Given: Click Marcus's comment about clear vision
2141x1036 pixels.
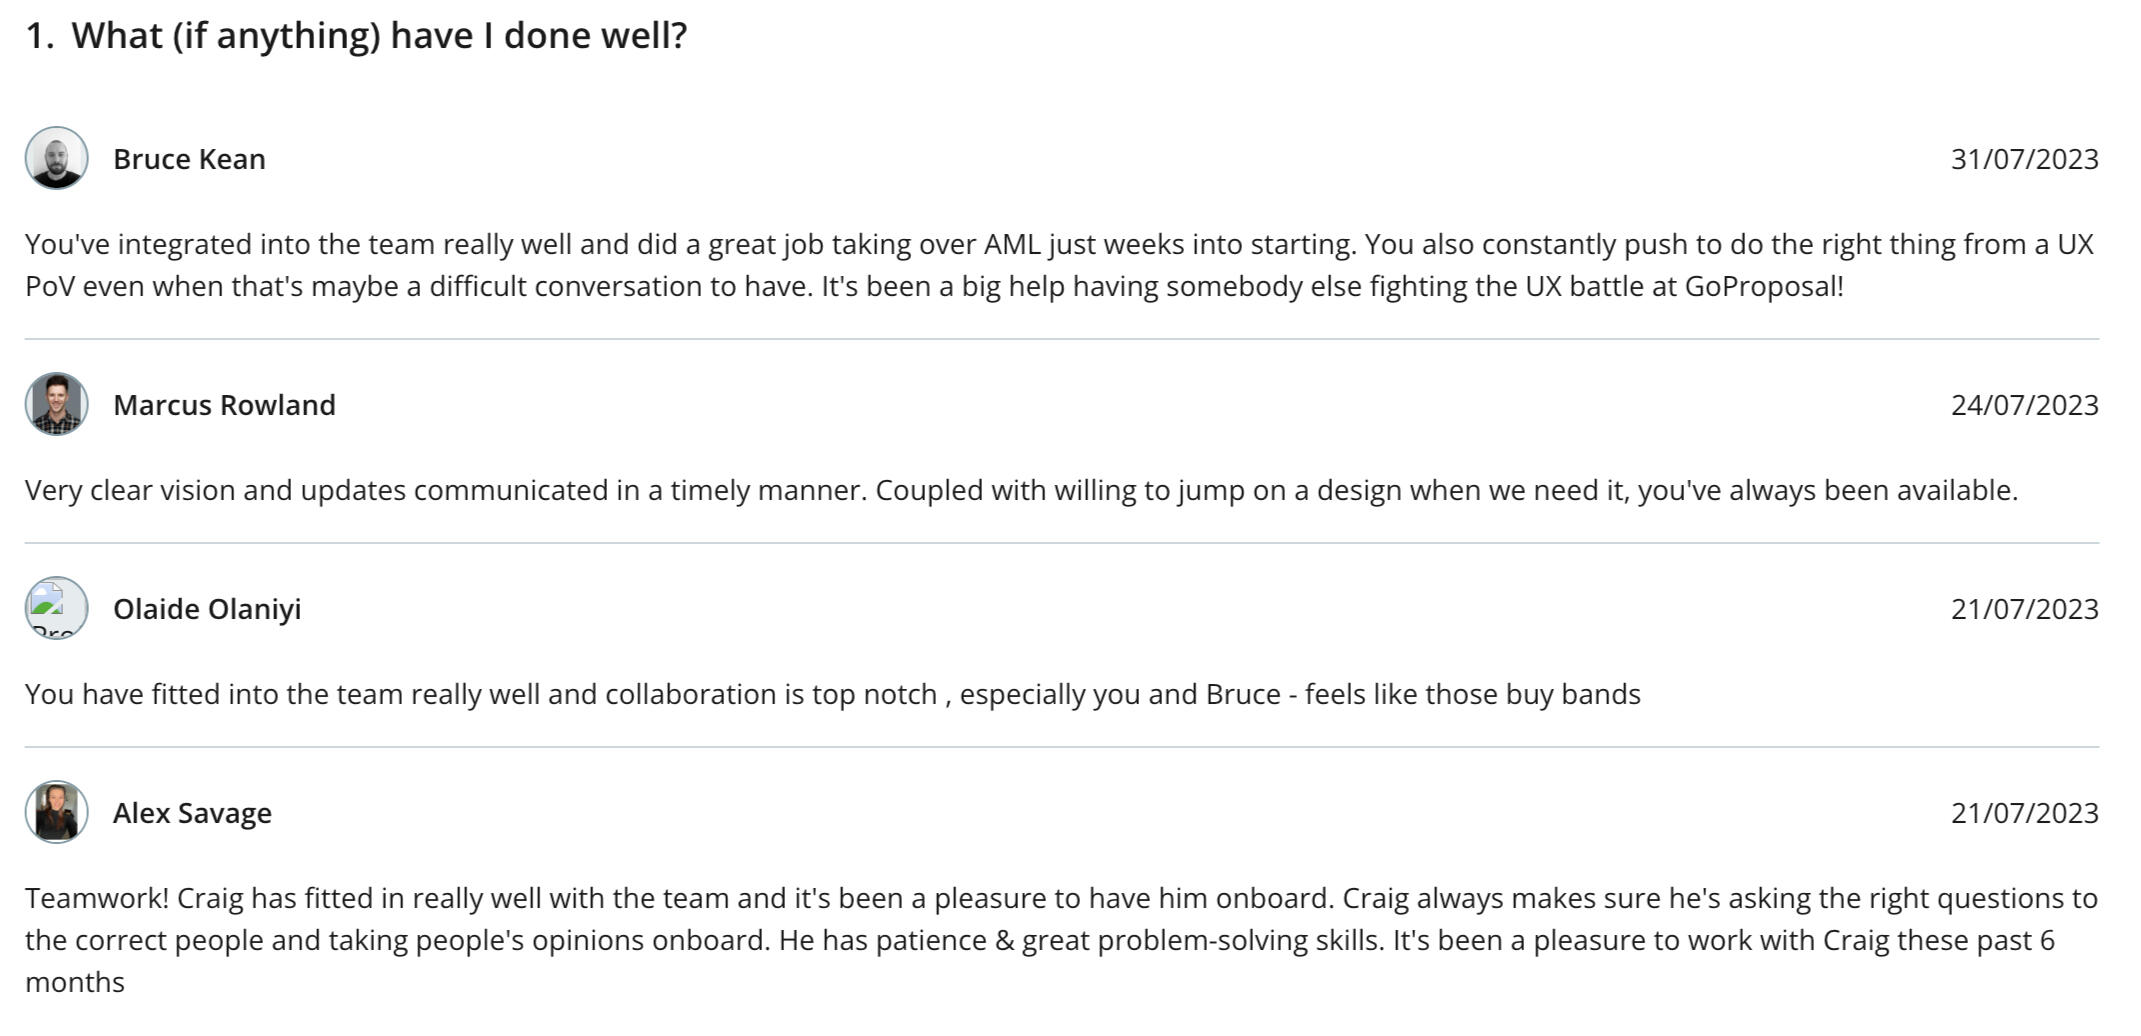Looking at the screenshot, I should (x=1020, y=490).
